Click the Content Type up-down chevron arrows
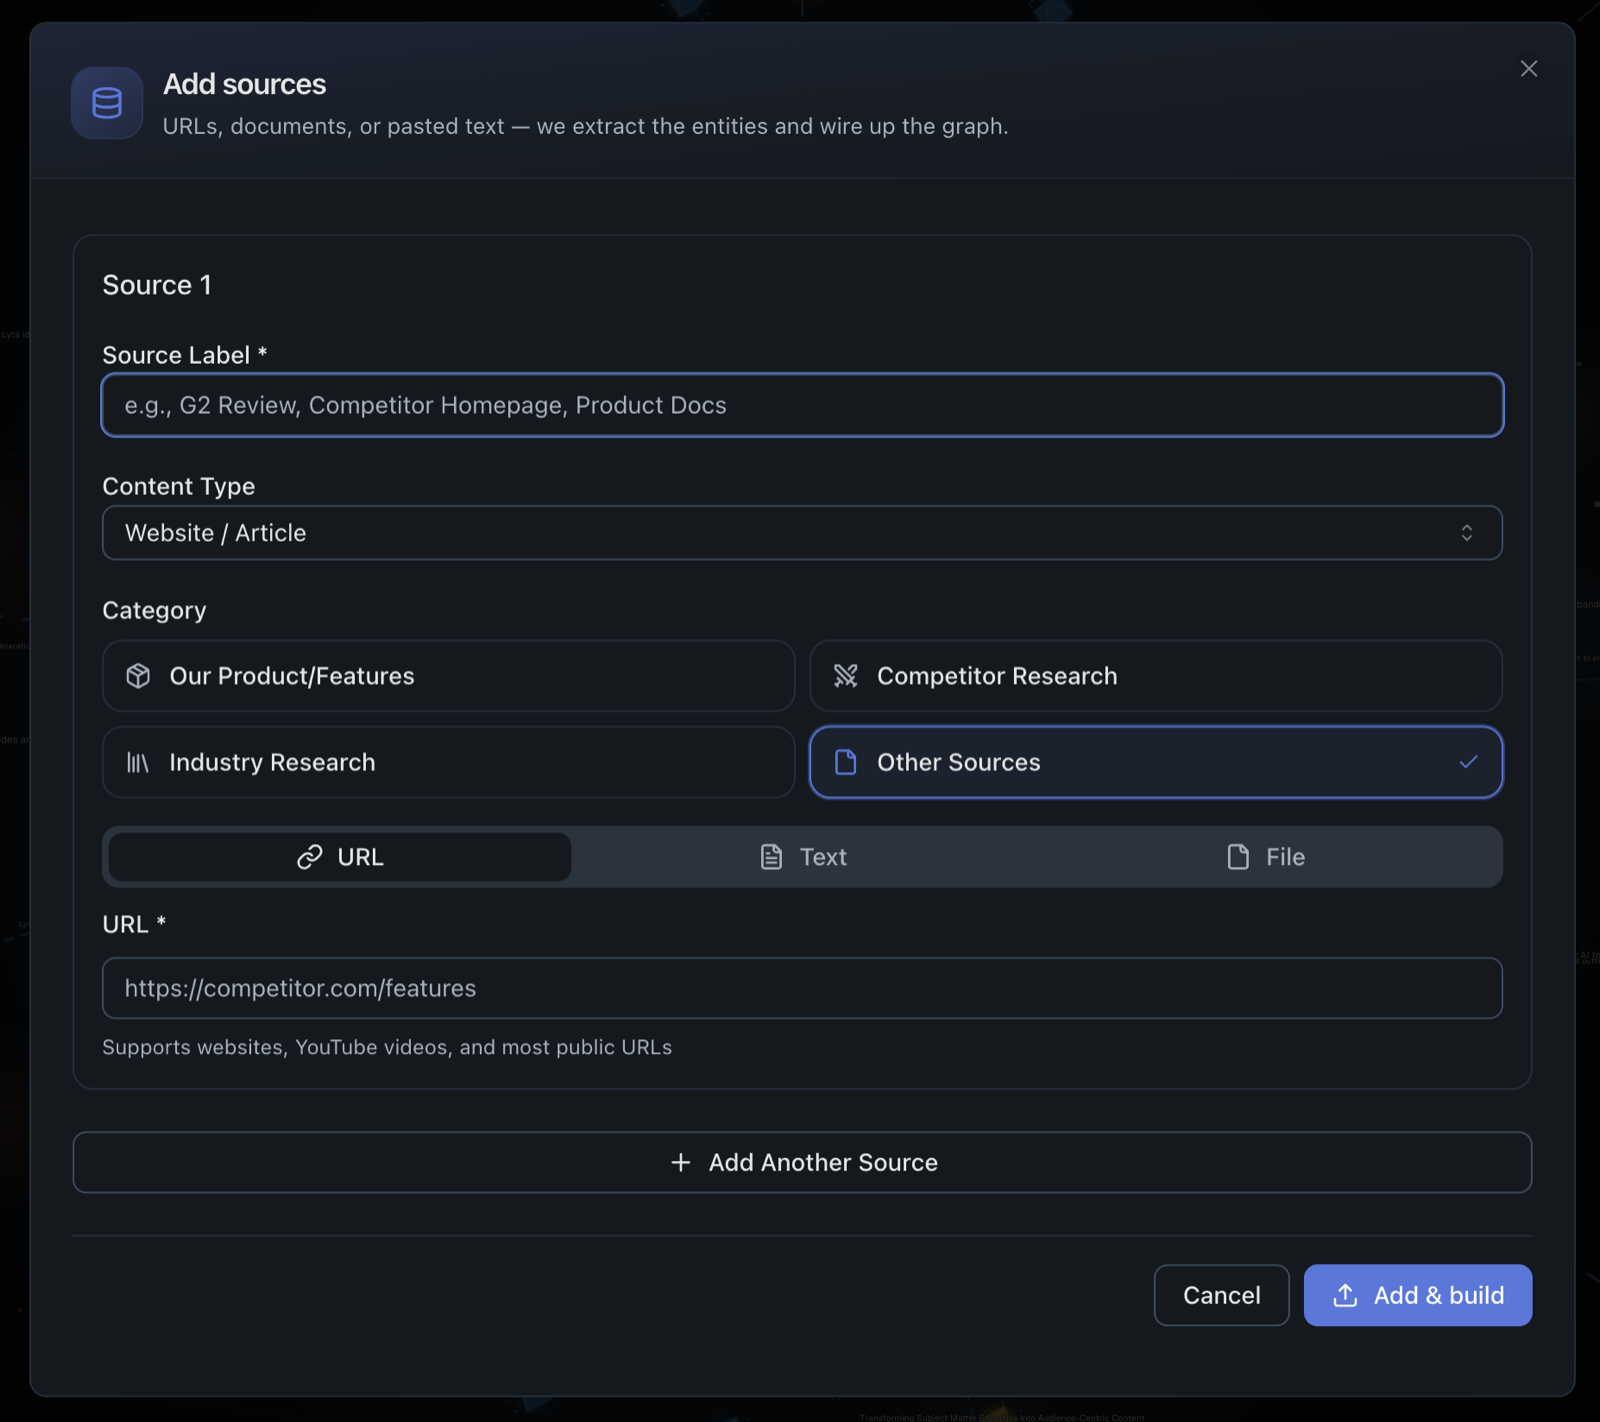 coord(1466,533)
